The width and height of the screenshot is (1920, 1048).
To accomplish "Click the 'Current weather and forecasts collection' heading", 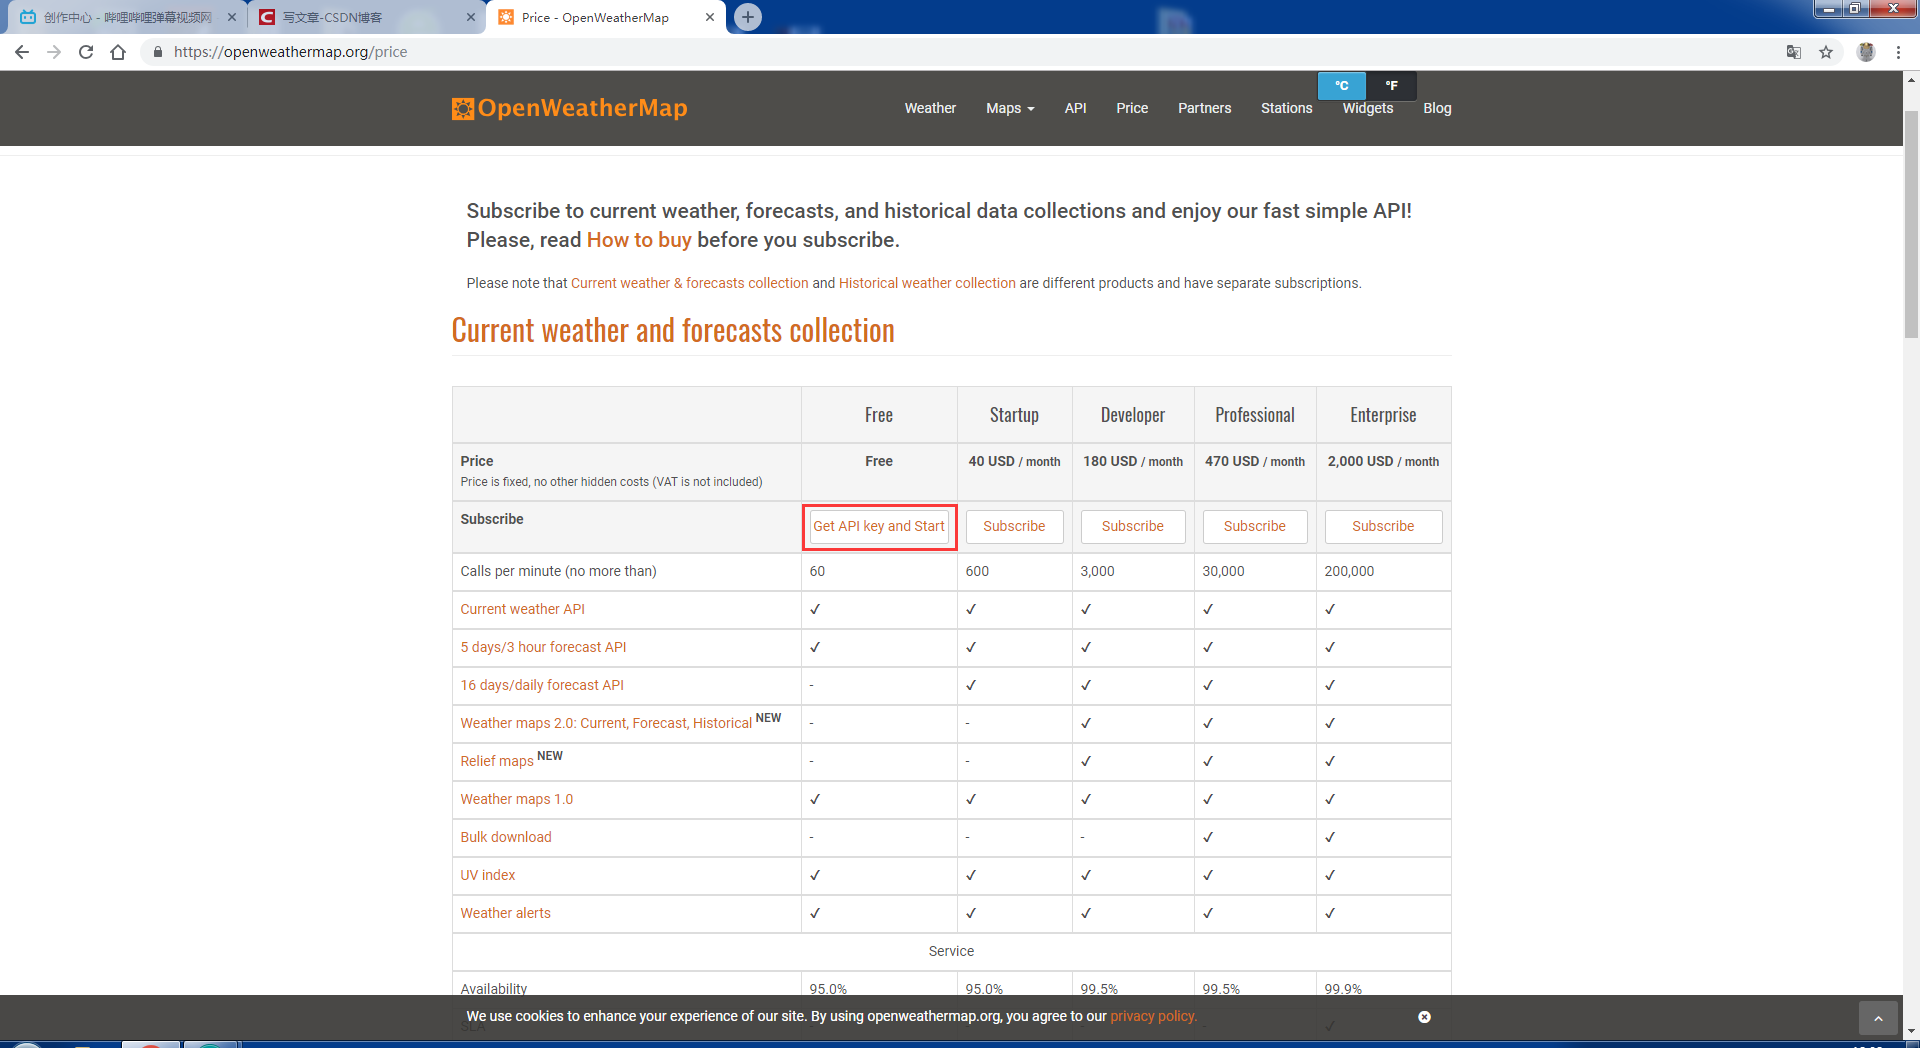I will tap(673, 330).
